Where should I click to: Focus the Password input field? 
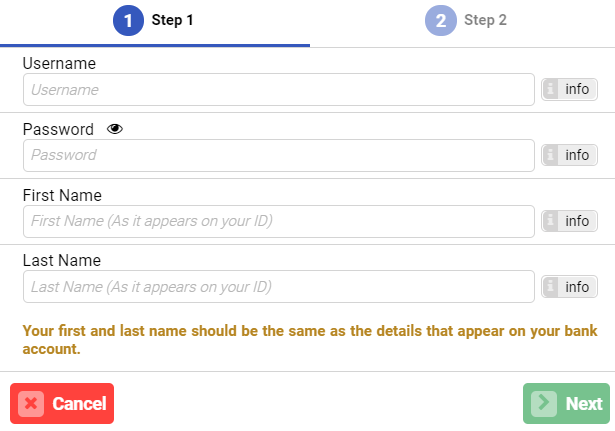pos(279,155)
